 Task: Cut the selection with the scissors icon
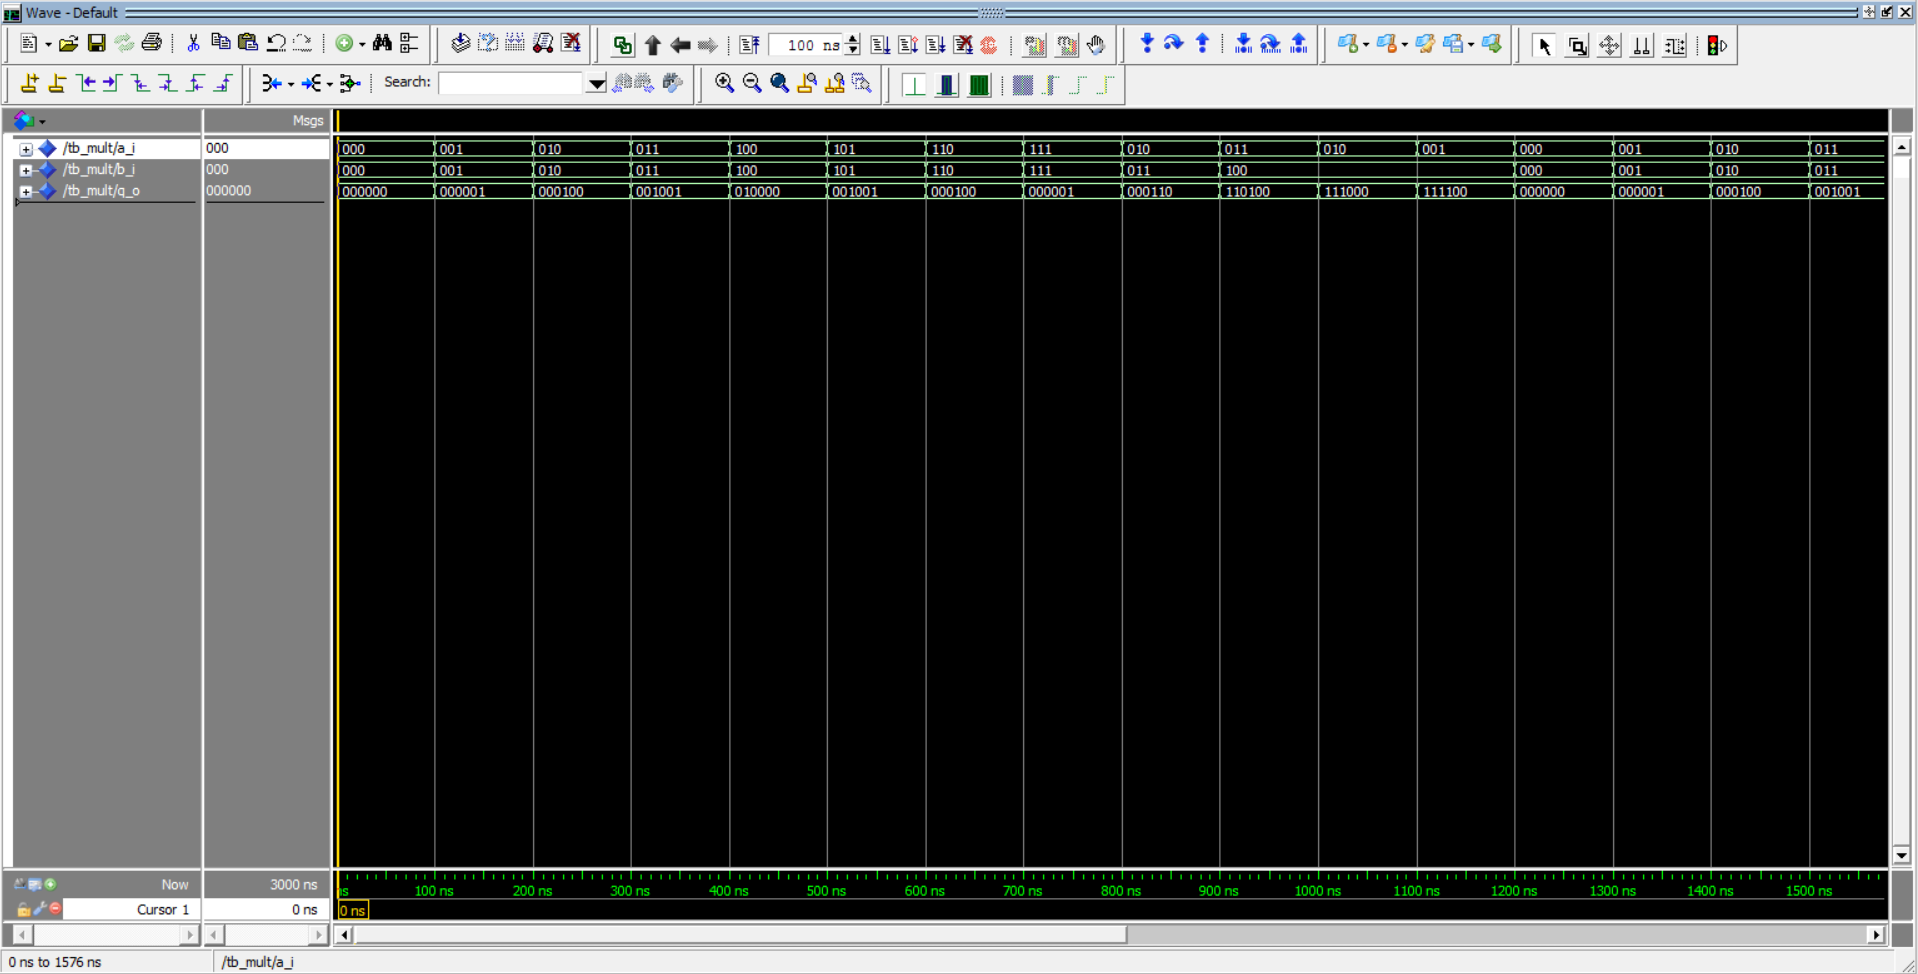(193, 44)
